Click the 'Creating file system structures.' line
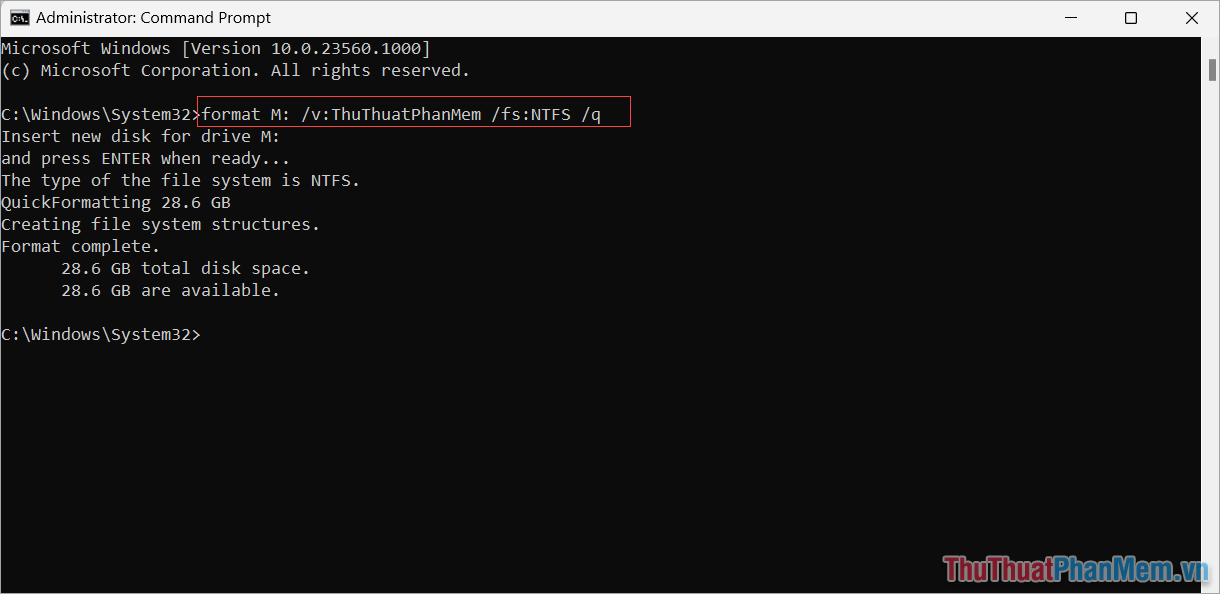Viewport: 1220px width, 594px height. pos(160,223)
